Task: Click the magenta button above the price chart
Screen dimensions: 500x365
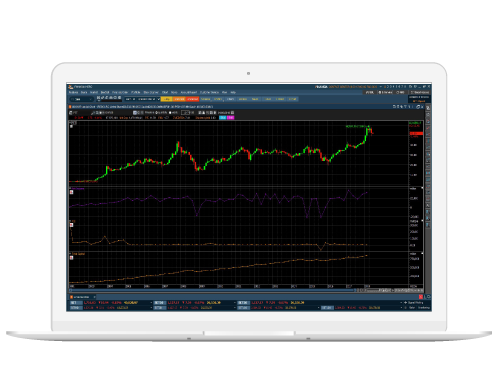Action: 230,118
